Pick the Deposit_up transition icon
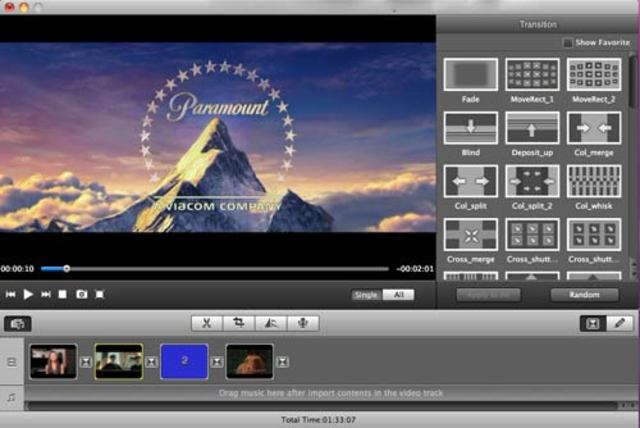The width and height of the screenshot is (640, 428). [x=532, y=128]
